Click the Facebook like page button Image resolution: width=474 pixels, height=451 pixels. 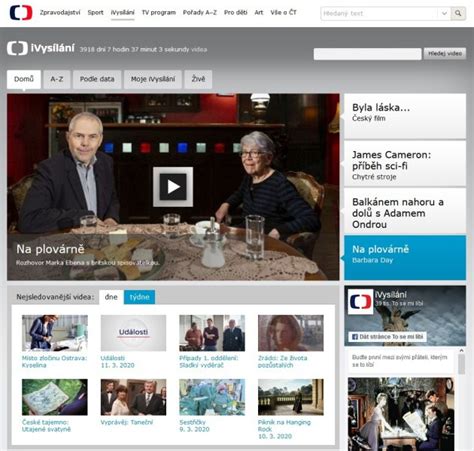(x=388, y=337)
